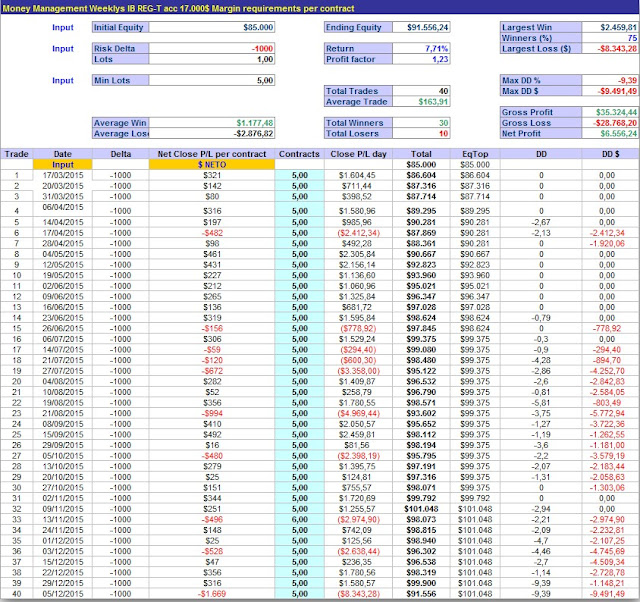The height and width of the screenshot is (602, 640).
Task: Select the Return value 7,71%
Action: (421, 49)
